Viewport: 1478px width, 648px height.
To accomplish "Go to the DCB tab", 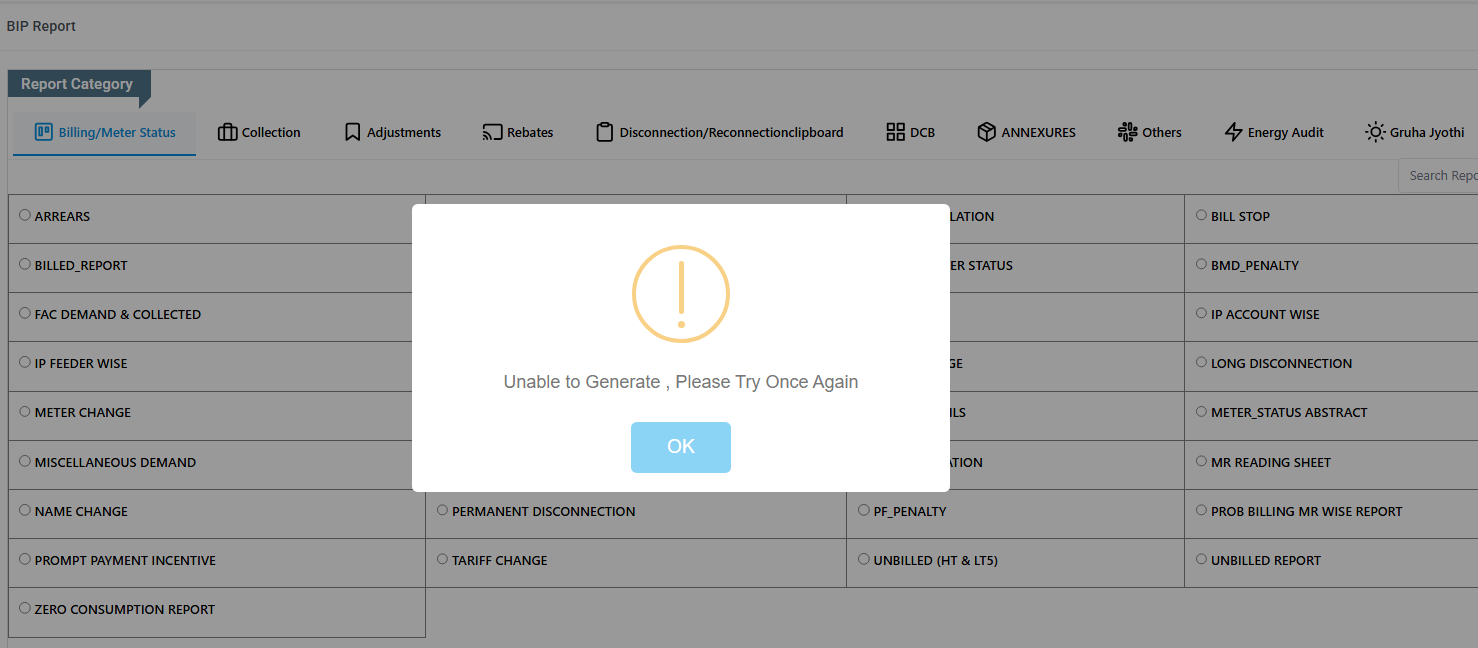I will click(910, 132).
